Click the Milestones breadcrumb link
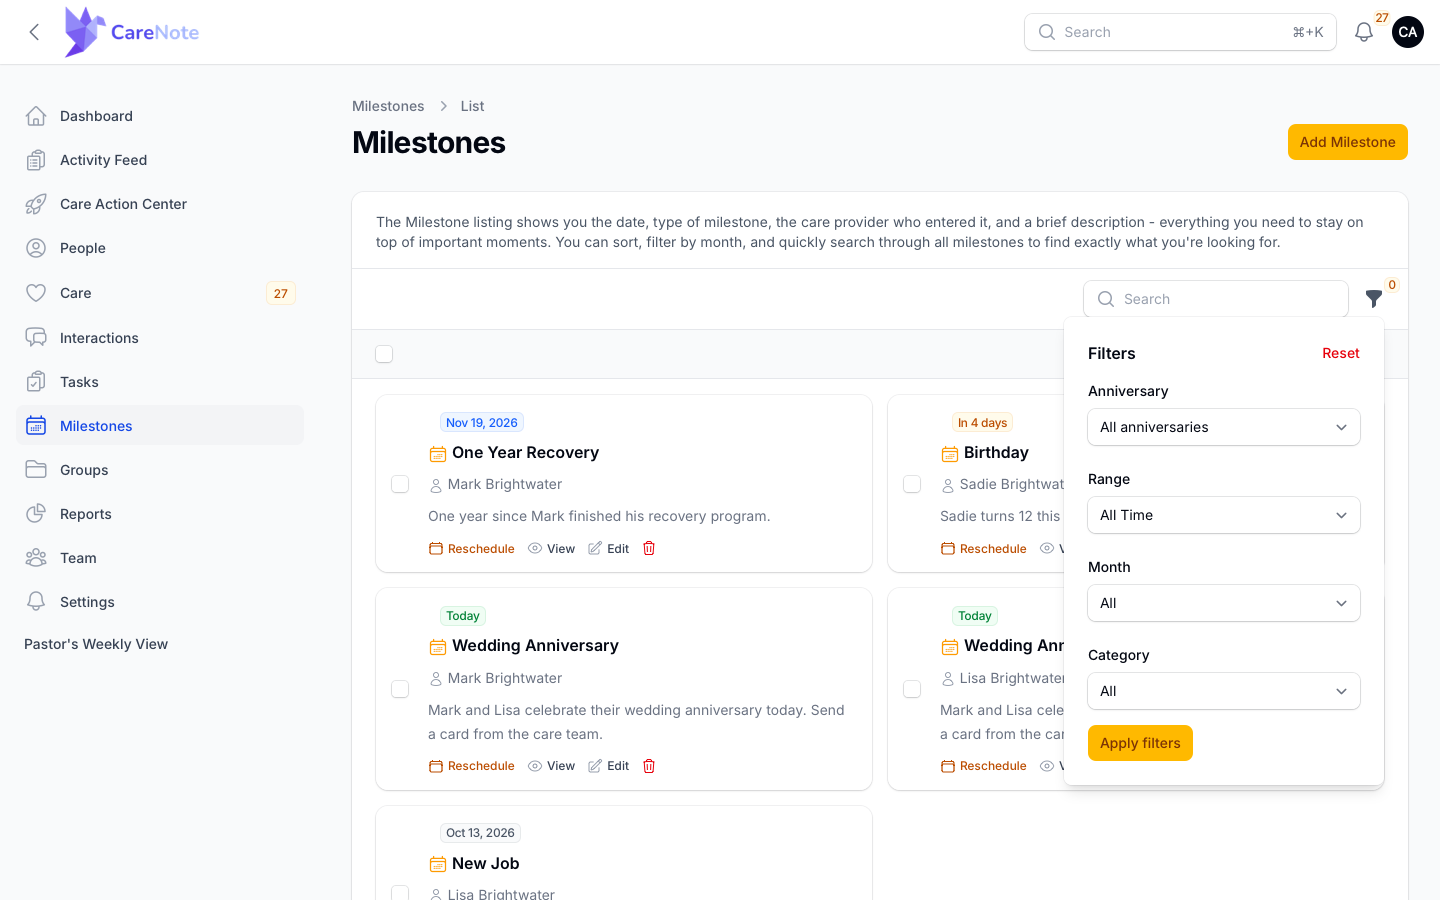The height and width of the screenshot is (900, 1440). 388,106
